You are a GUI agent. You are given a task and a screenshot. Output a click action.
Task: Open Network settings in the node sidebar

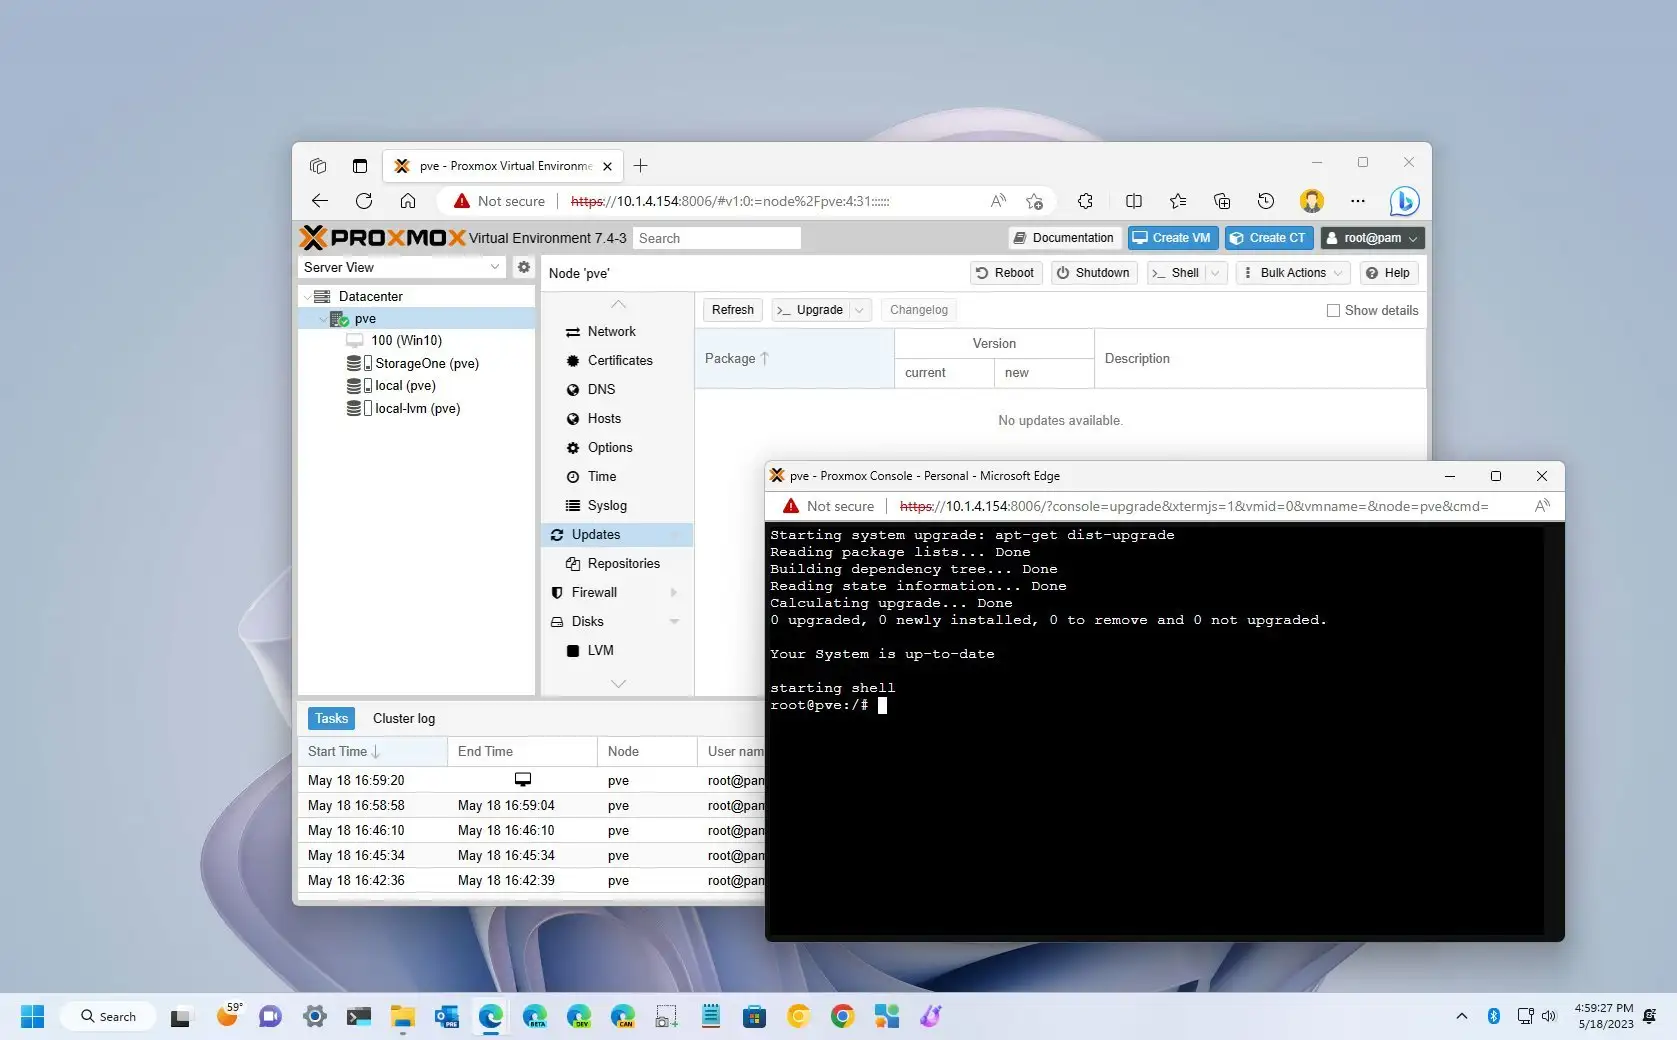pos(610,331)
